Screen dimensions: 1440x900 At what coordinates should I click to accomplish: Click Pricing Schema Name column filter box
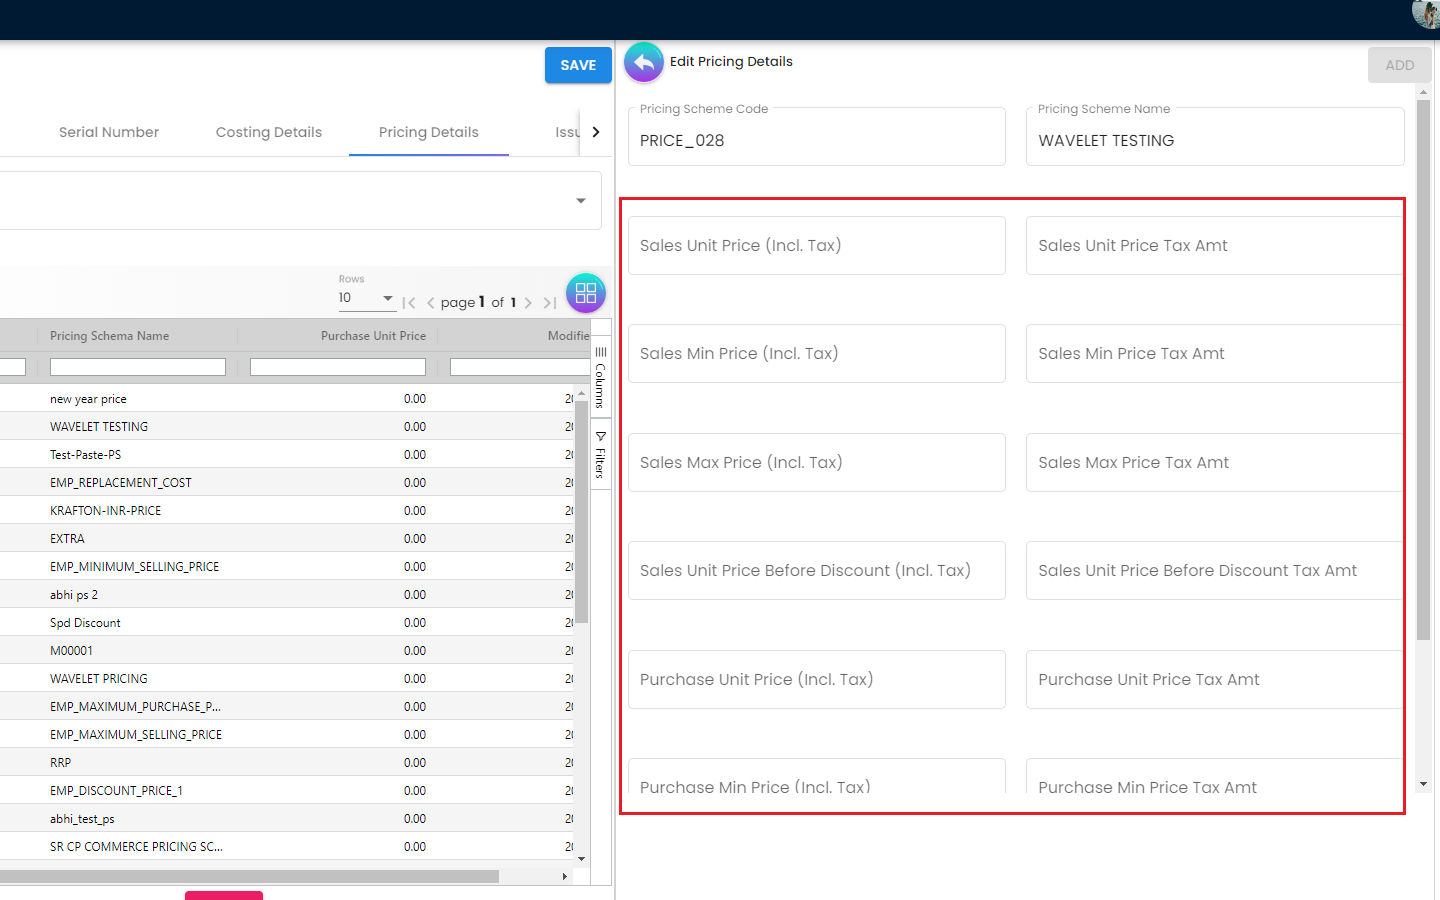138,367
